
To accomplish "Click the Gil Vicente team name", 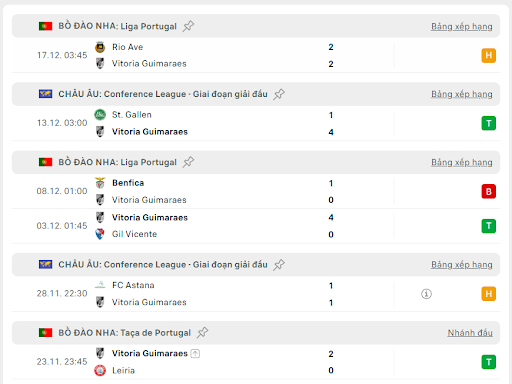I will click(x=134, y=234).
